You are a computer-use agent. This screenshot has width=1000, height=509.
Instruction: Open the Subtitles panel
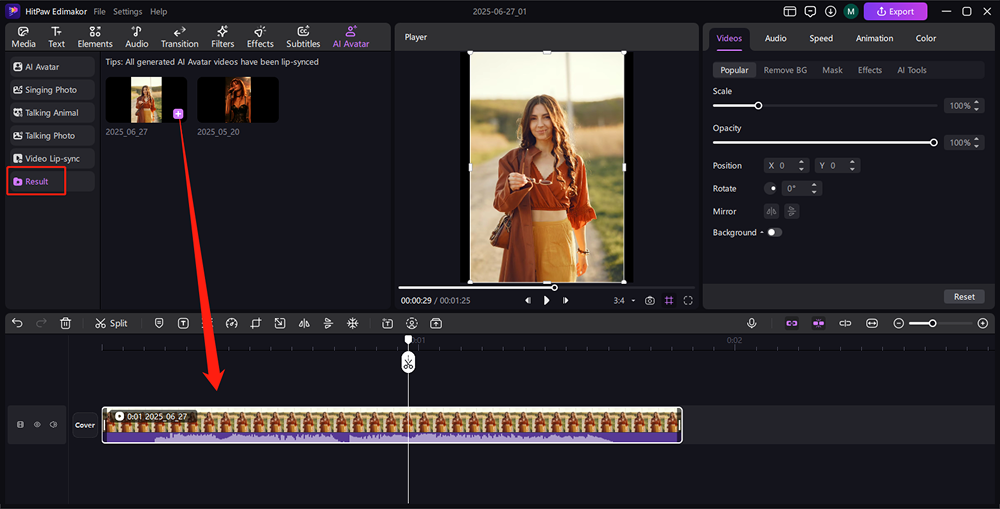coord(303,37)
